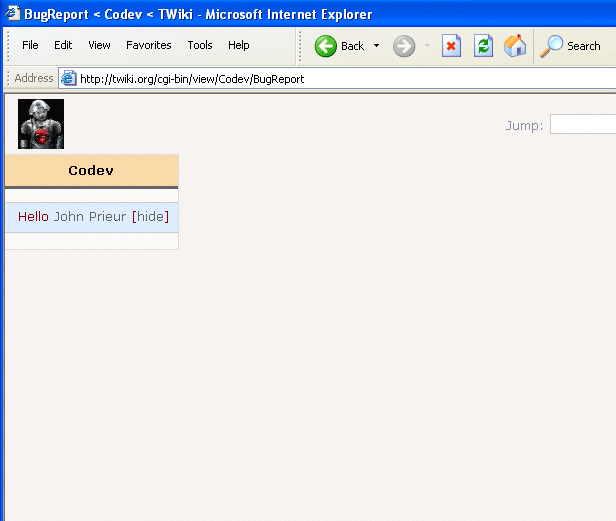Click the Internet Explorer title bar icon

pyautogui.click(x=13, y=14)
